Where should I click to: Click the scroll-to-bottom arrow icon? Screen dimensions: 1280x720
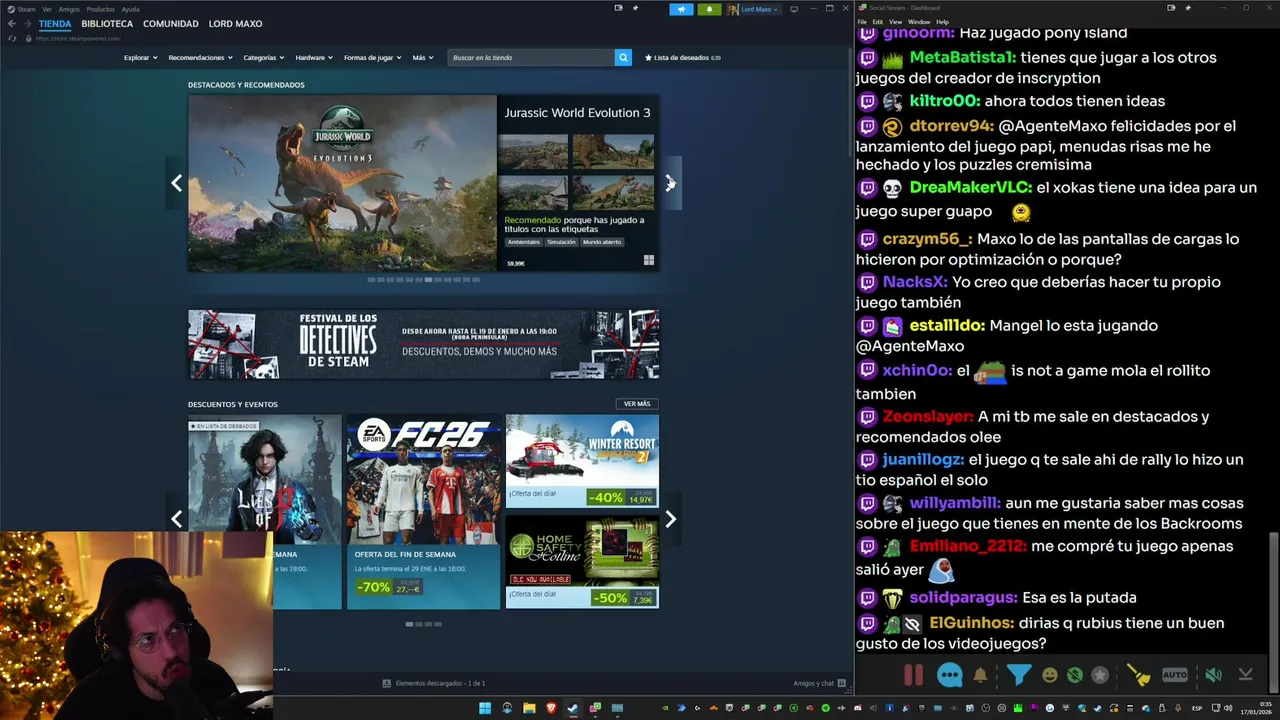[1245, 675]
